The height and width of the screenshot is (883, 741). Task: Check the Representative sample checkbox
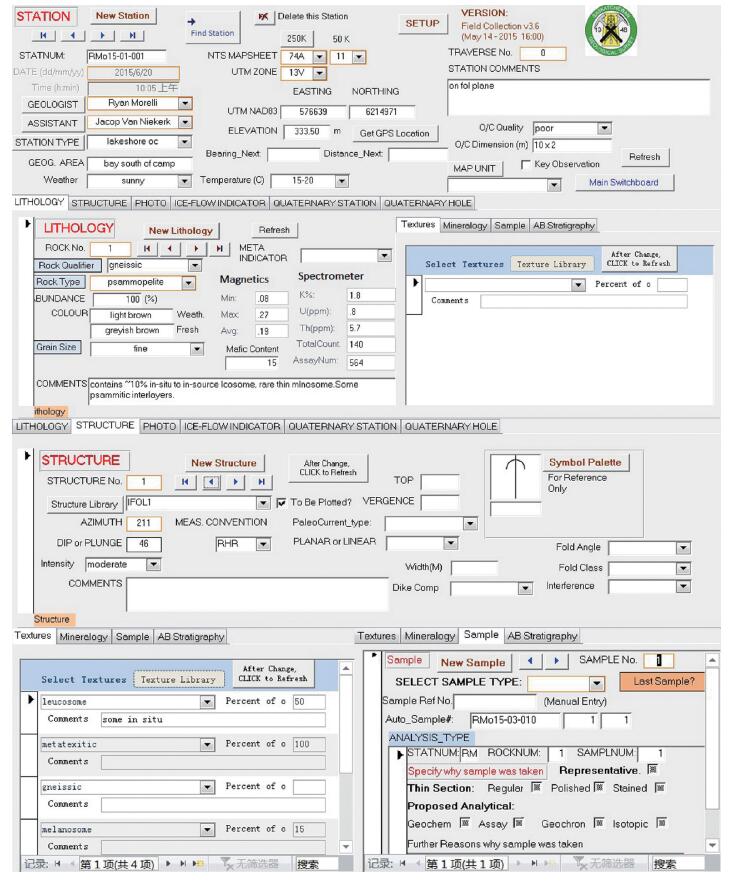pos(652,769)
